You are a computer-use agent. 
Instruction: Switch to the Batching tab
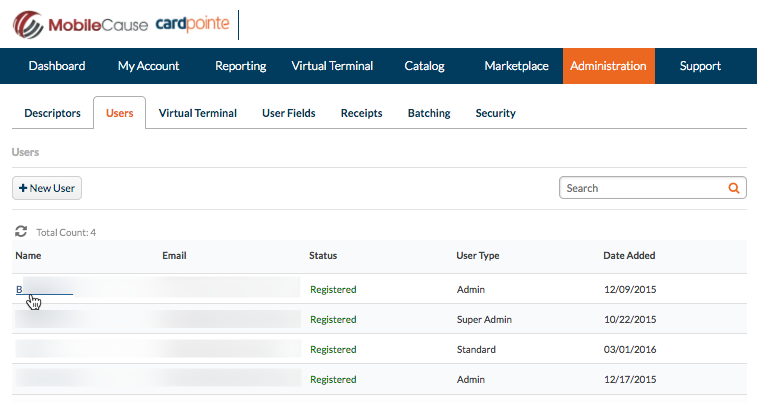point(429,113)
